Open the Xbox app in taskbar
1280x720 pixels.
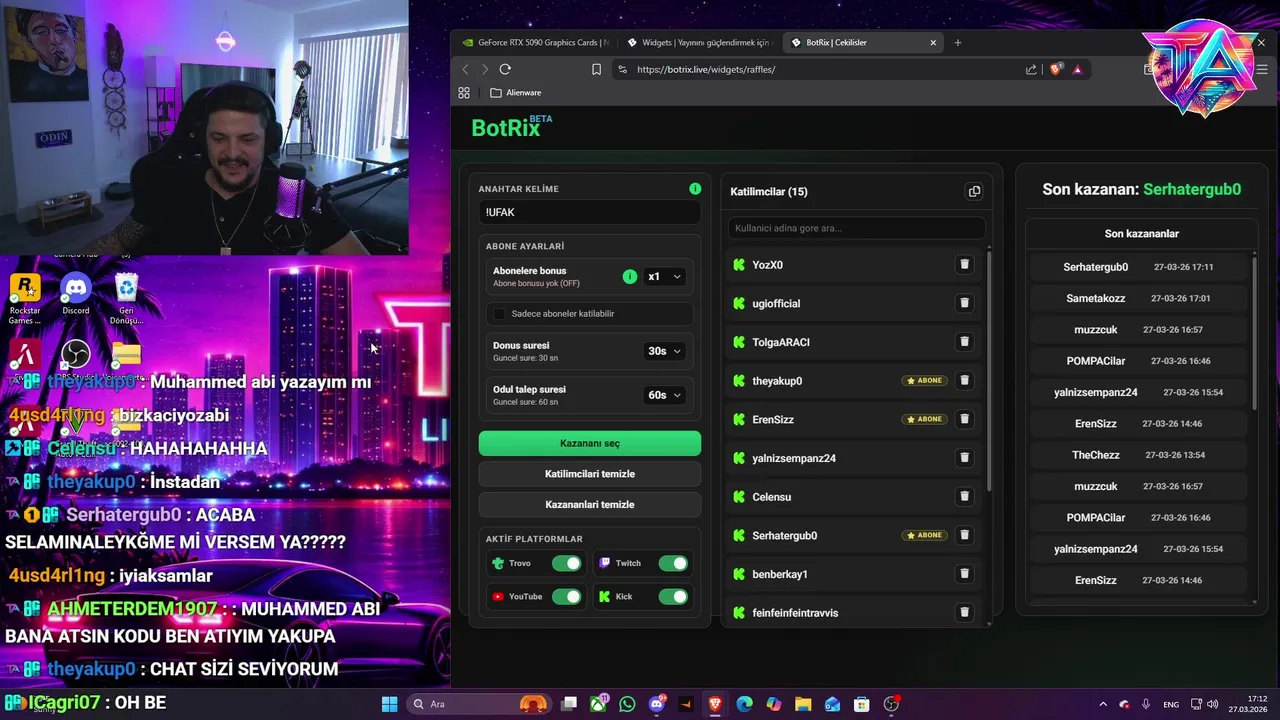tap(598, 704)
